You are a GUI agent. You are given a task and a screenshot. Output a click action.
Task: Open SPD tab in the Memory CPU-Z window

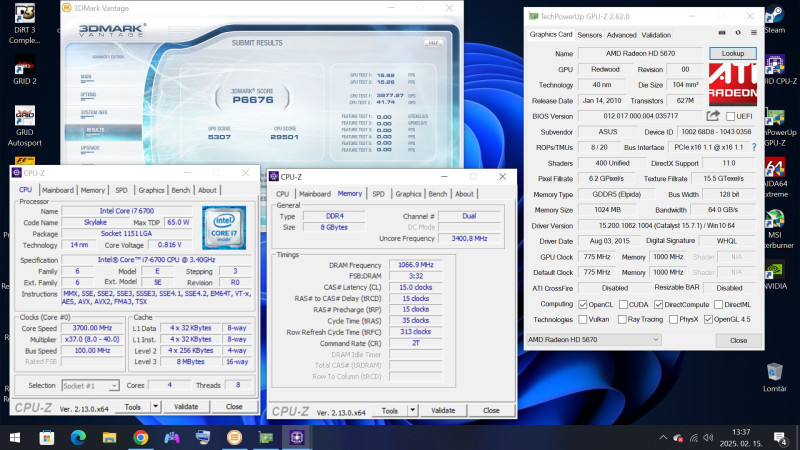(378, 194)
